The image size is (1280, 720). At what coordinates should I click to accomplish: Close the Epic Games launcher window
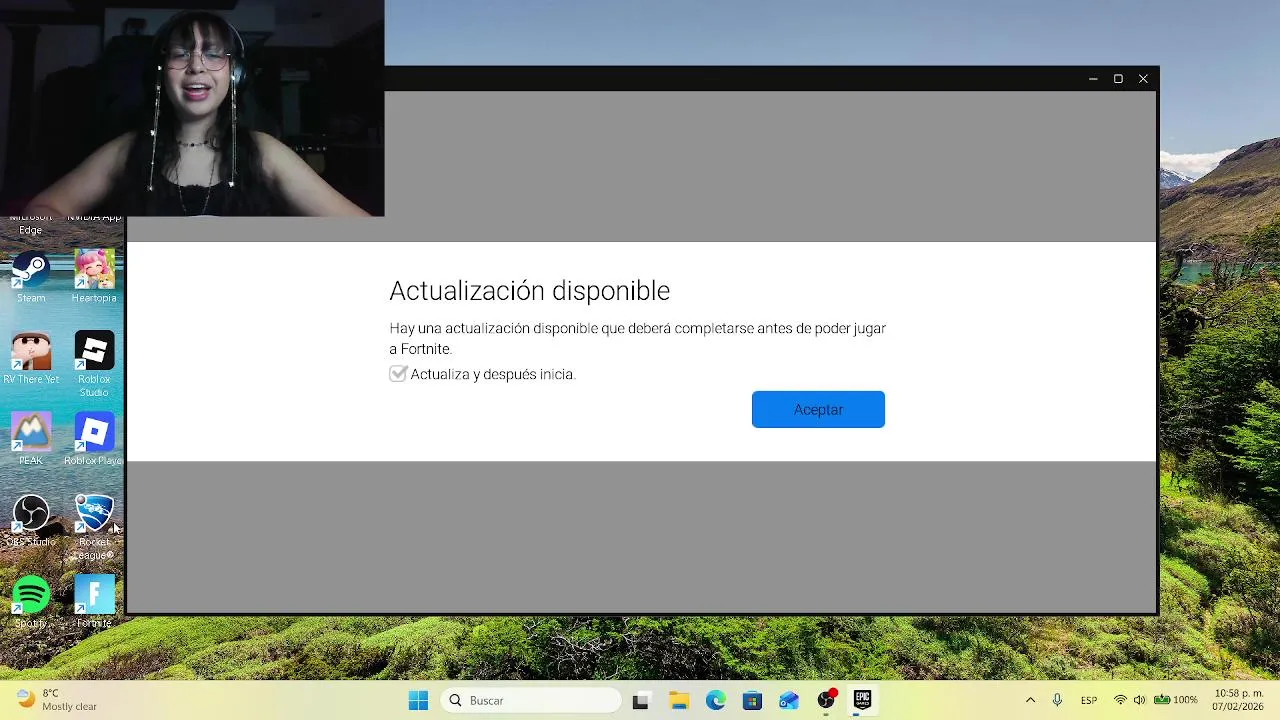coord(1143,79)
